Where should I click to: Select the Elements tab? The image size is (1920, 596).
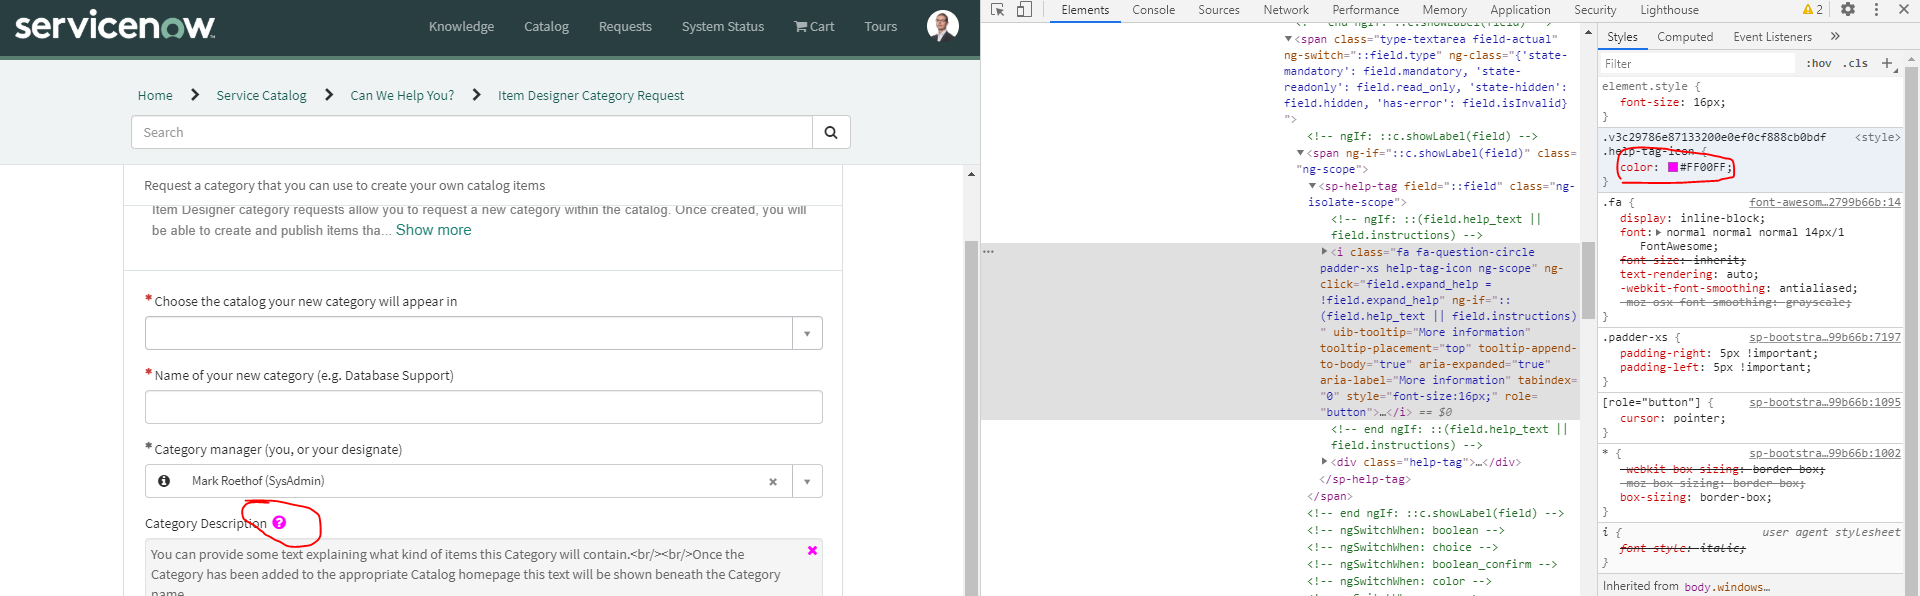click(x=1085, y=10)
